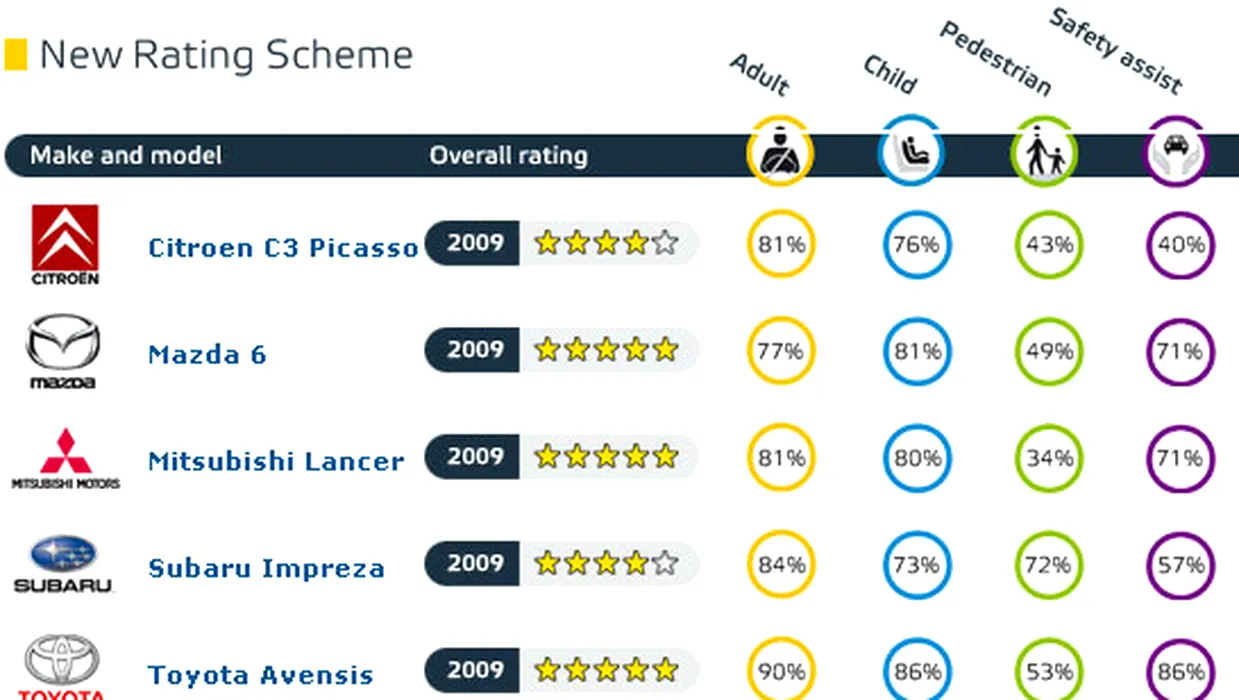The height and width of the screenshot is (700, 1239).
Task: Open the Citroen C3 Picasso link
Action: [x=283, y=247]
